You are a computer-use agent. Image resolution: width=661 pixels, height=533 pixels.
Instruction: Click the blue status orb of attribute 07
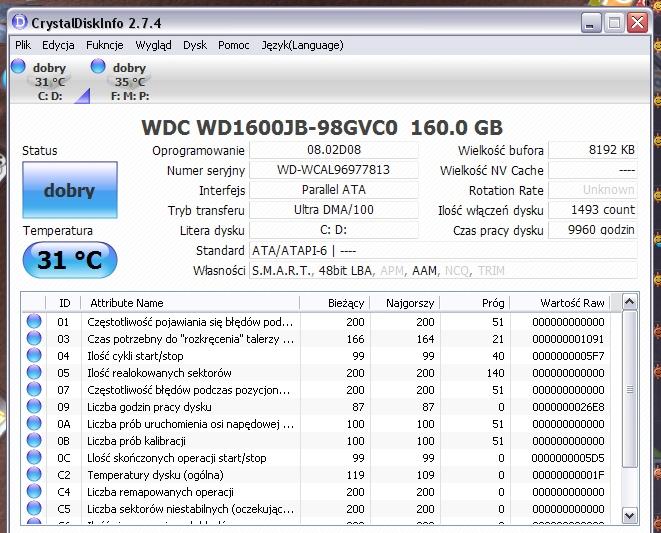(x=34, y=389)
